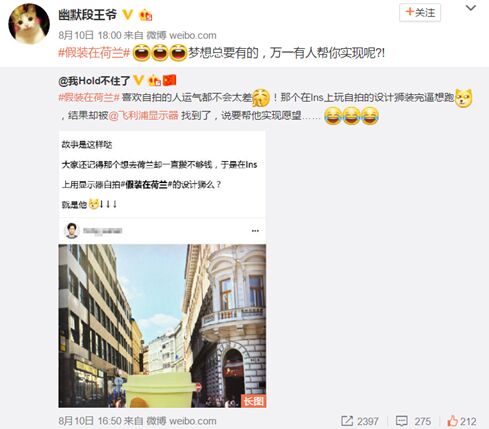Open the #假装在荷兰# hashtag in the top post
Screen dimensions: 489x429
94,53
